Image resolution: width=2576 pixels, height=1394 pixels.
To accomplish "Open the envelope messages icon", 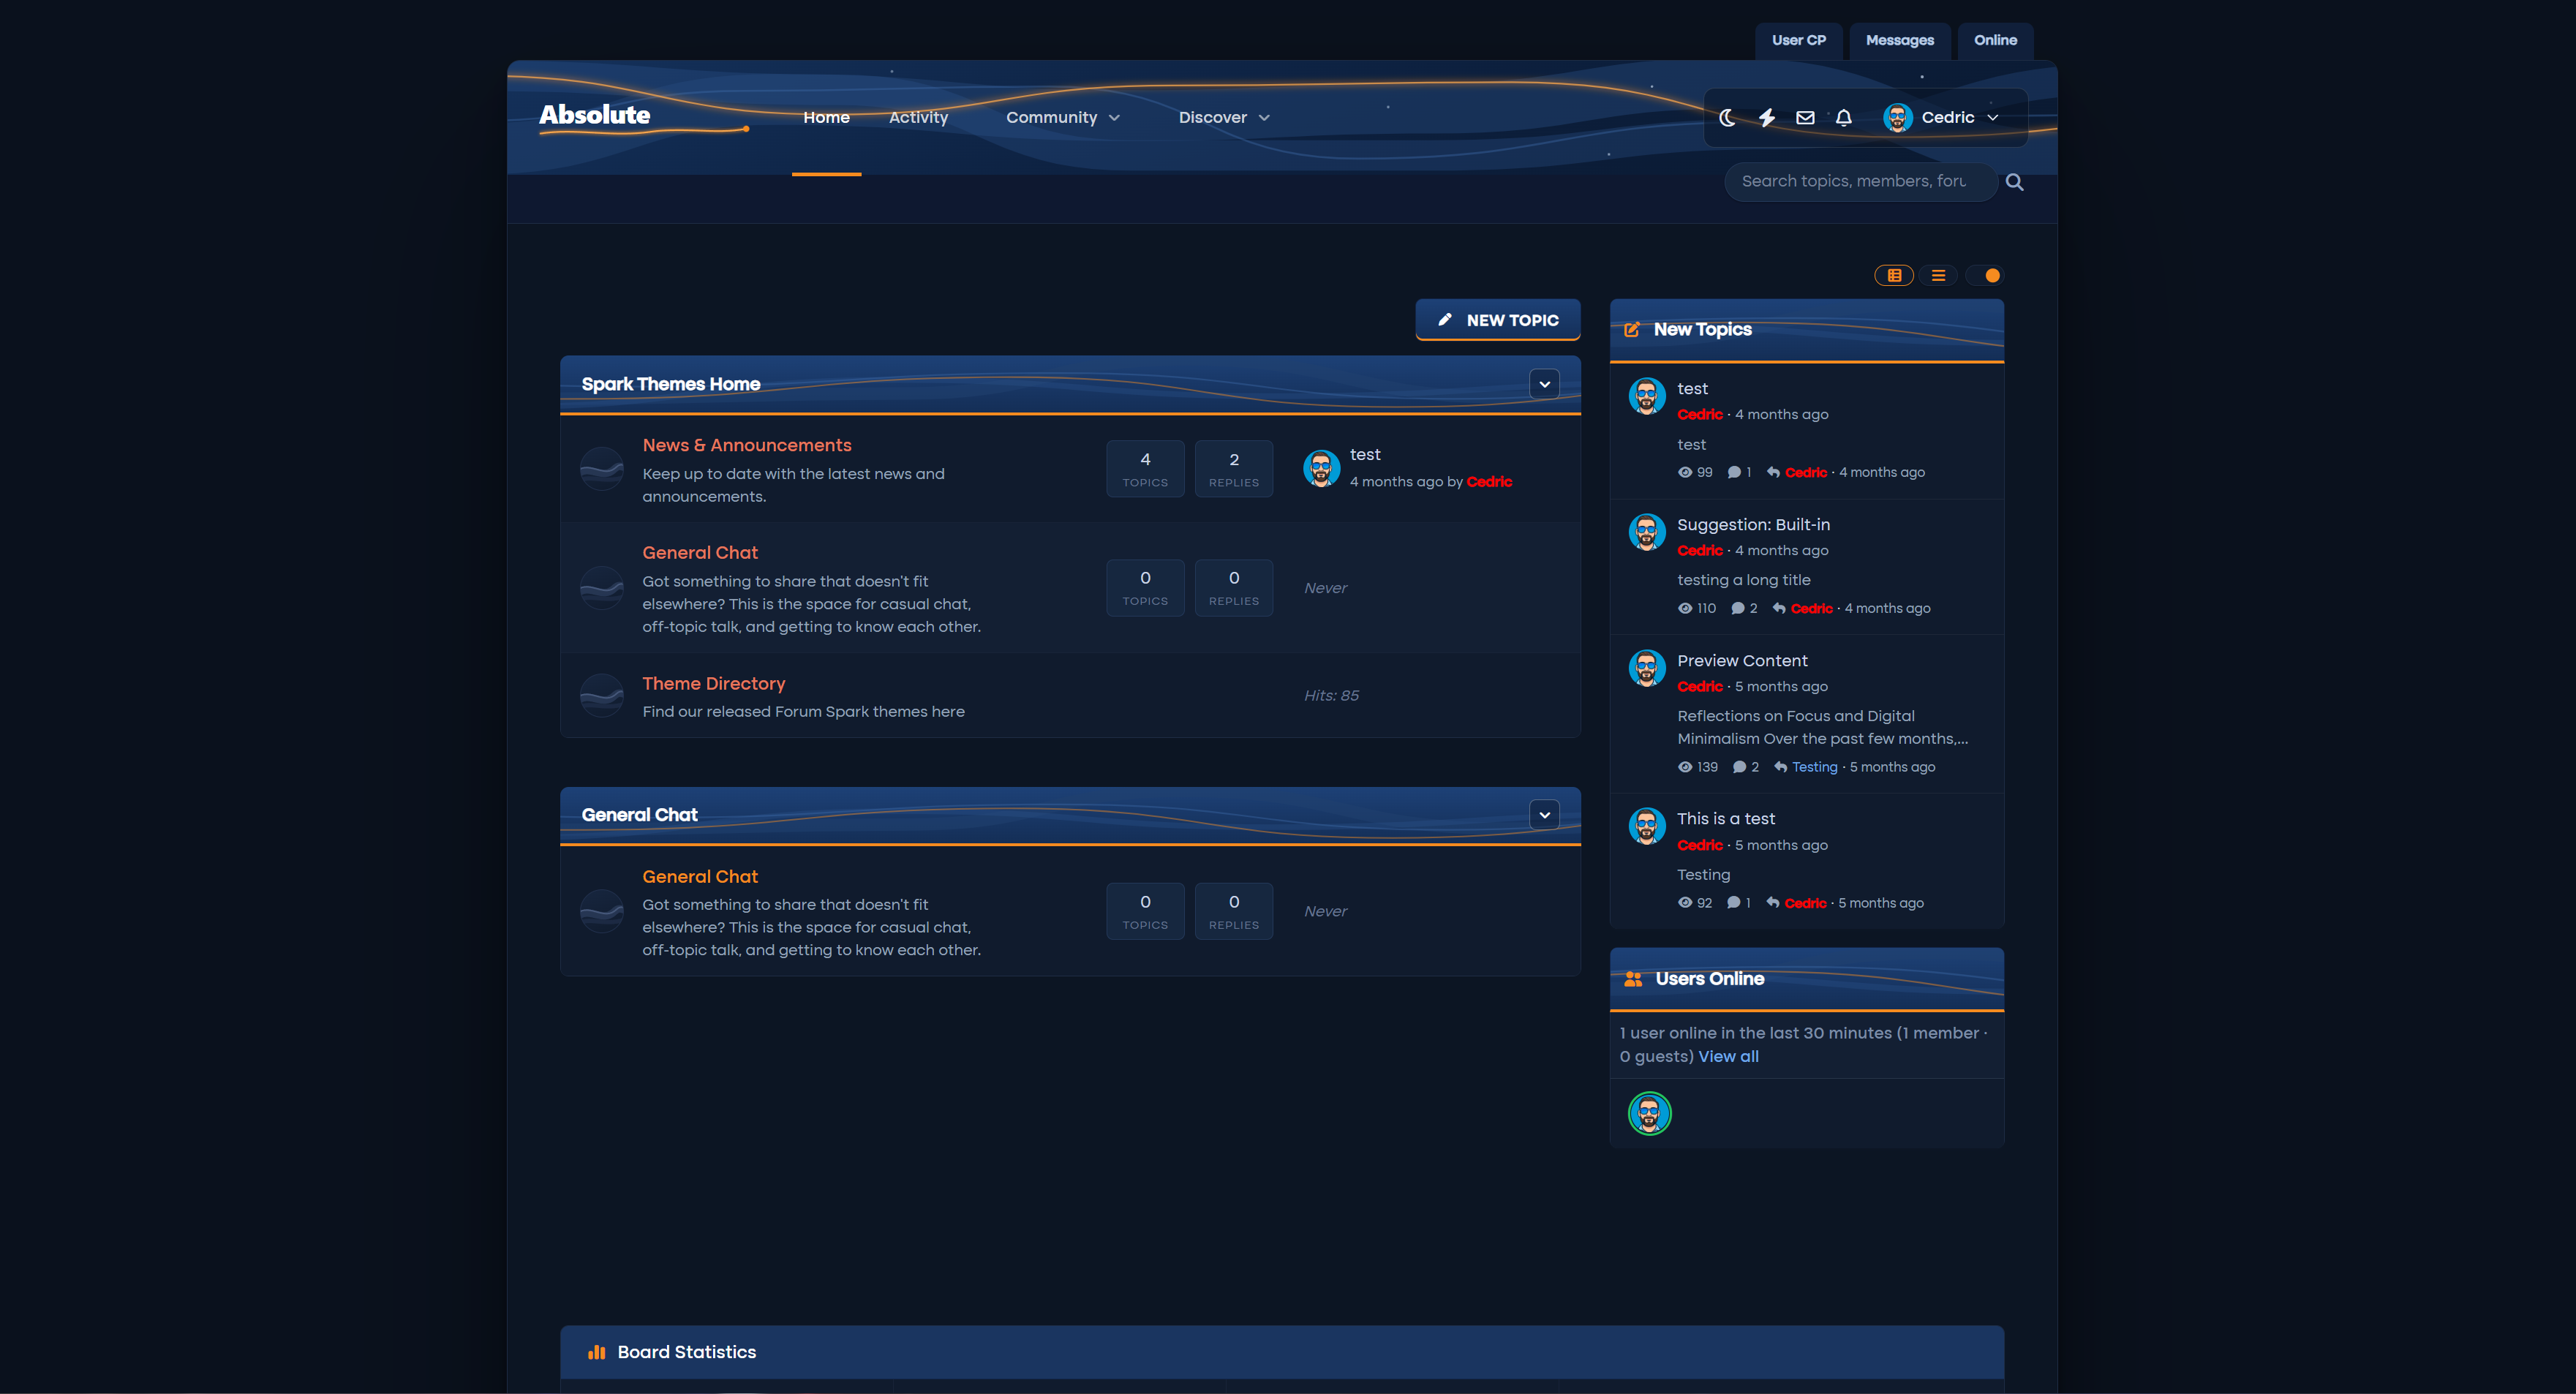I will [1805, 118].
